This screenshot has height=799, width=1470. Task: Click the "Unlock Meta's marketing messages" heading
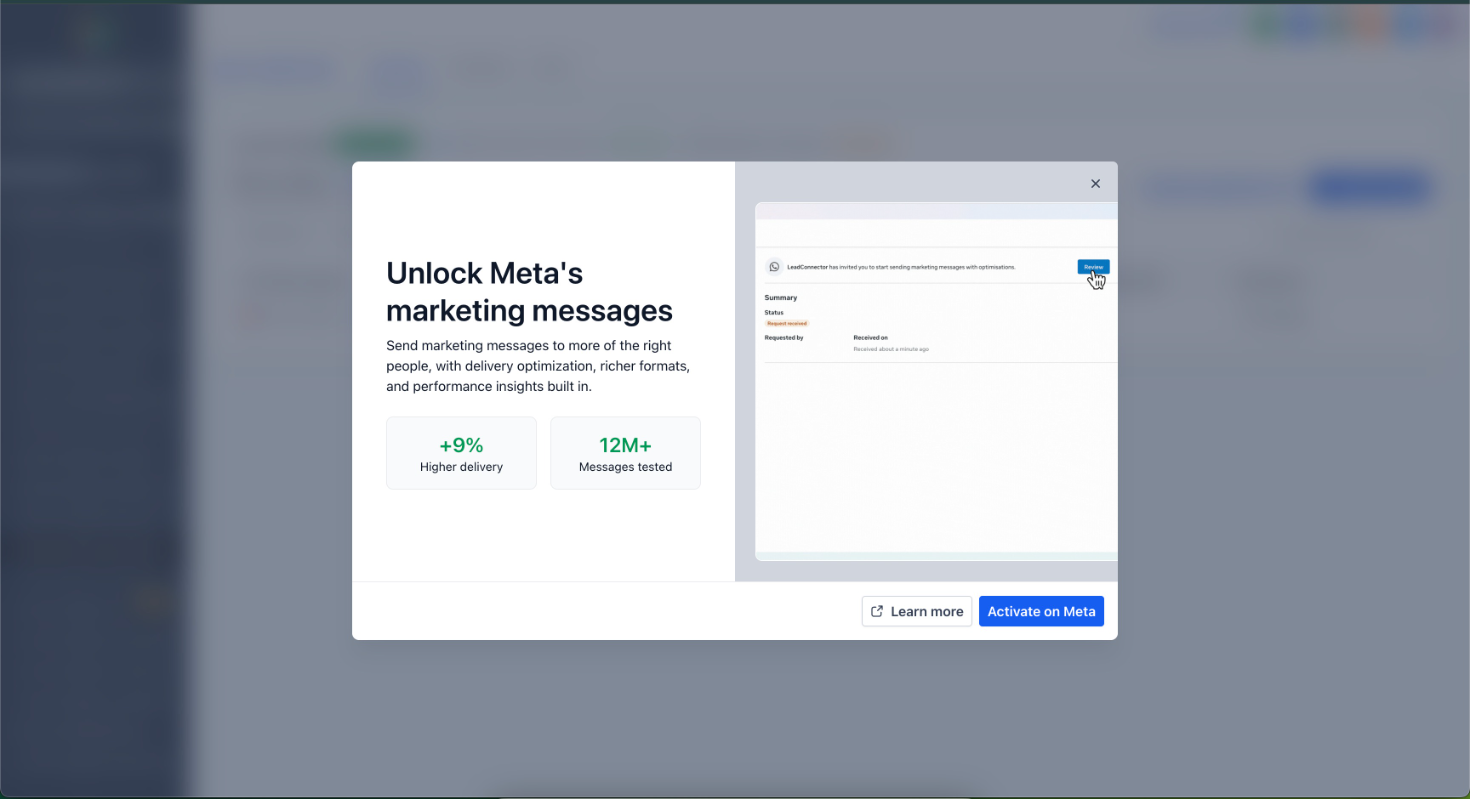click(529, 291)
